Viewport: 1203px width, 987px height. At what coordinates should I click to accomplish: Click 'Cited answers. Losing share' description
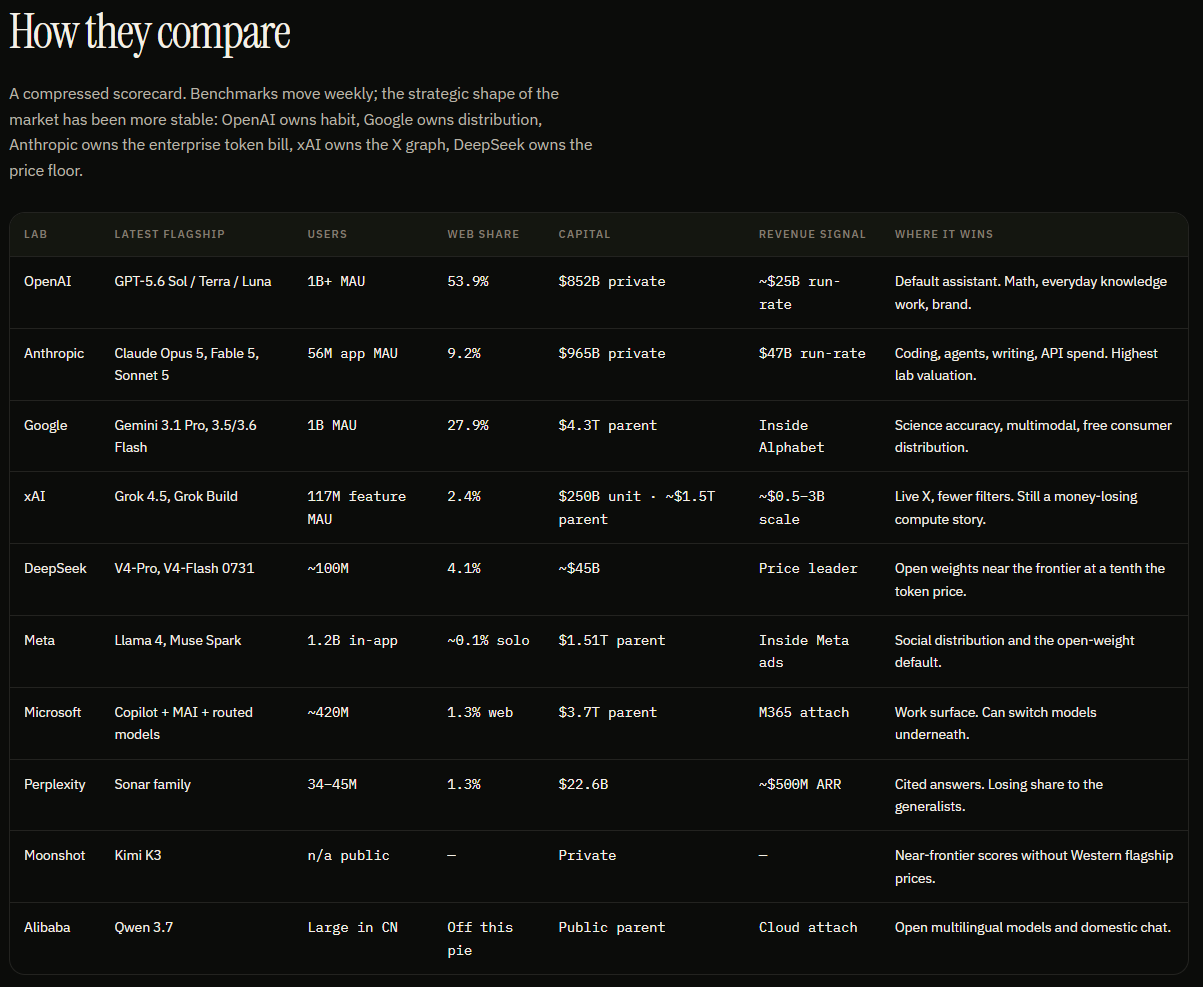pyautogui.click(x=999, y=795)
